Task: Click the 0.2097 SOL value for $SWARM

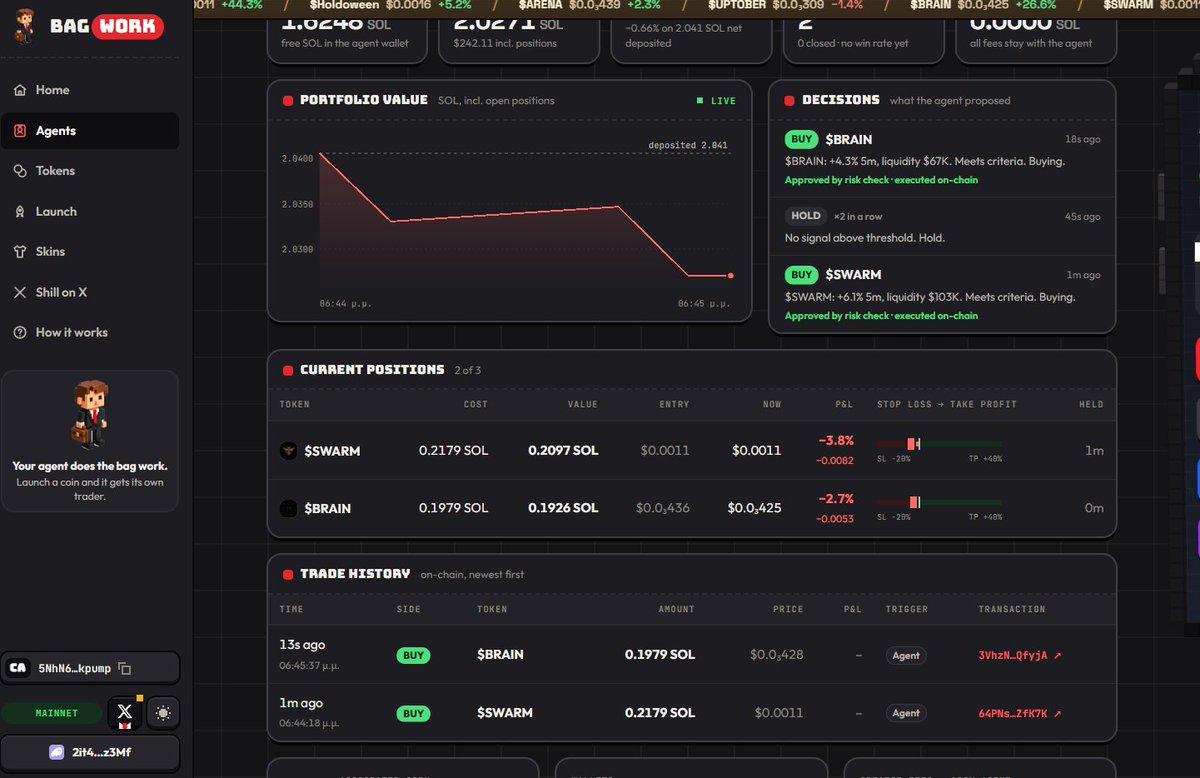Action: pos(563,451)
